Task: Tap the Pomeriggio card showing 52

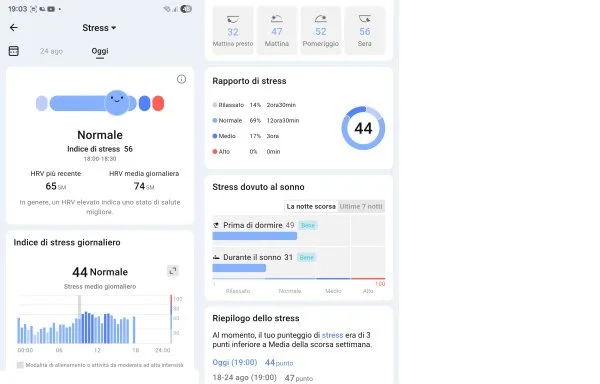Action: point(321,31)
